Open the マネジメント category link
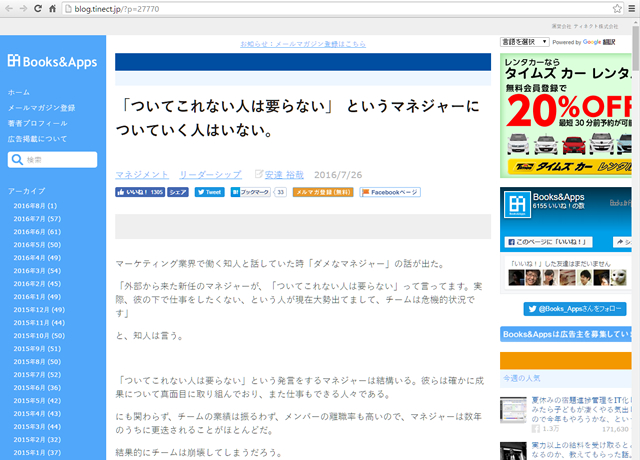The height and width of the screenshot is (460, 640). [x=142, y=174]
